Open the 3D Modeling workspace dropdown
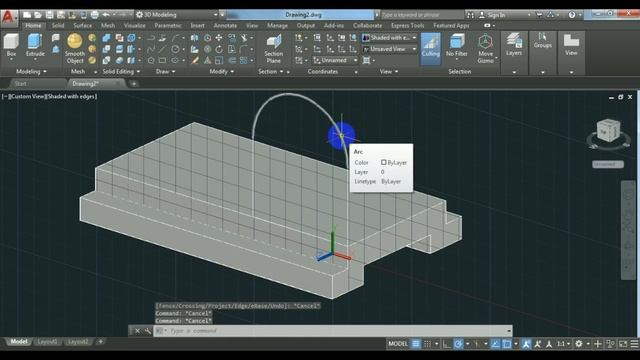The image size is (640, 360). pos(176,15)
